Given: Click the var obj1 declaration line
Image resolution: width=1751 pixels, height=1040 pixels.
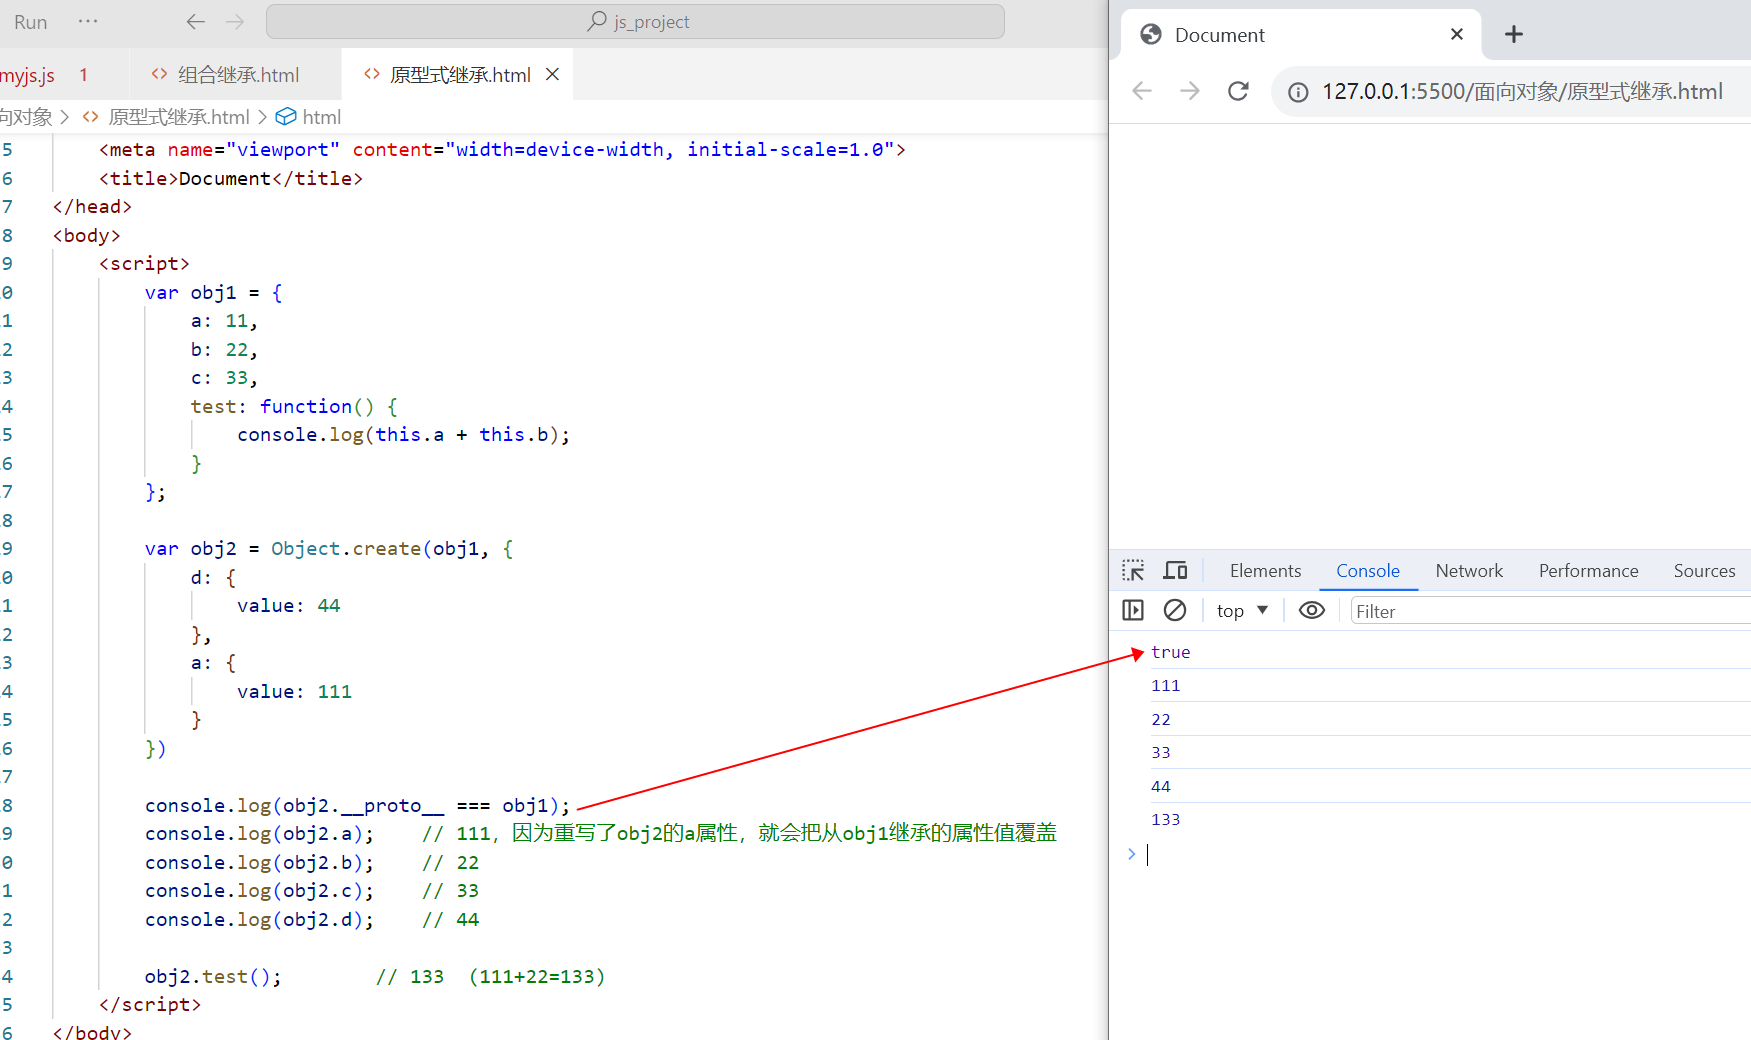Looking at the screenshot, I should [x=214, y=293].
